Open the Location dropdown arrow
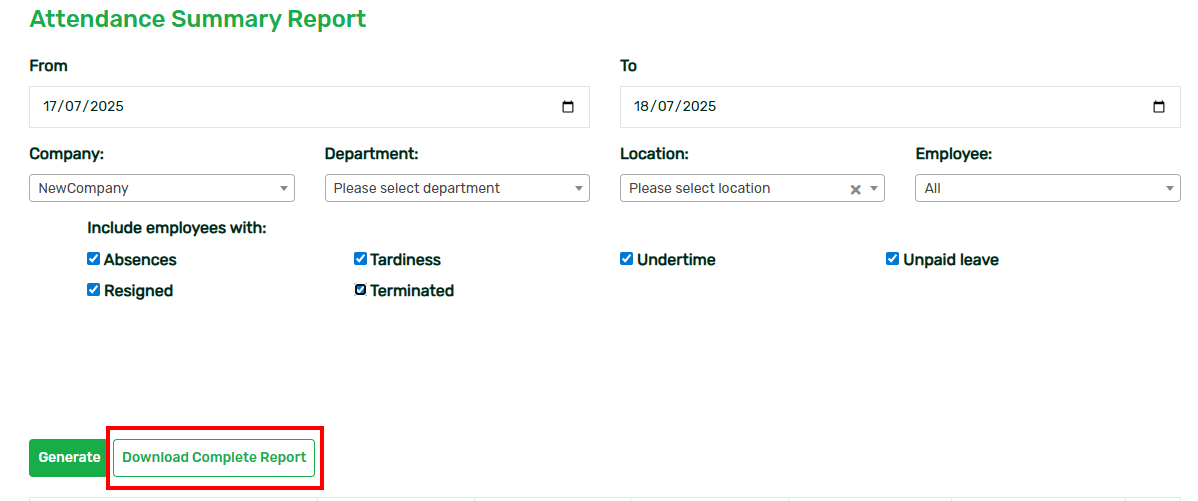 click(874, 189)
